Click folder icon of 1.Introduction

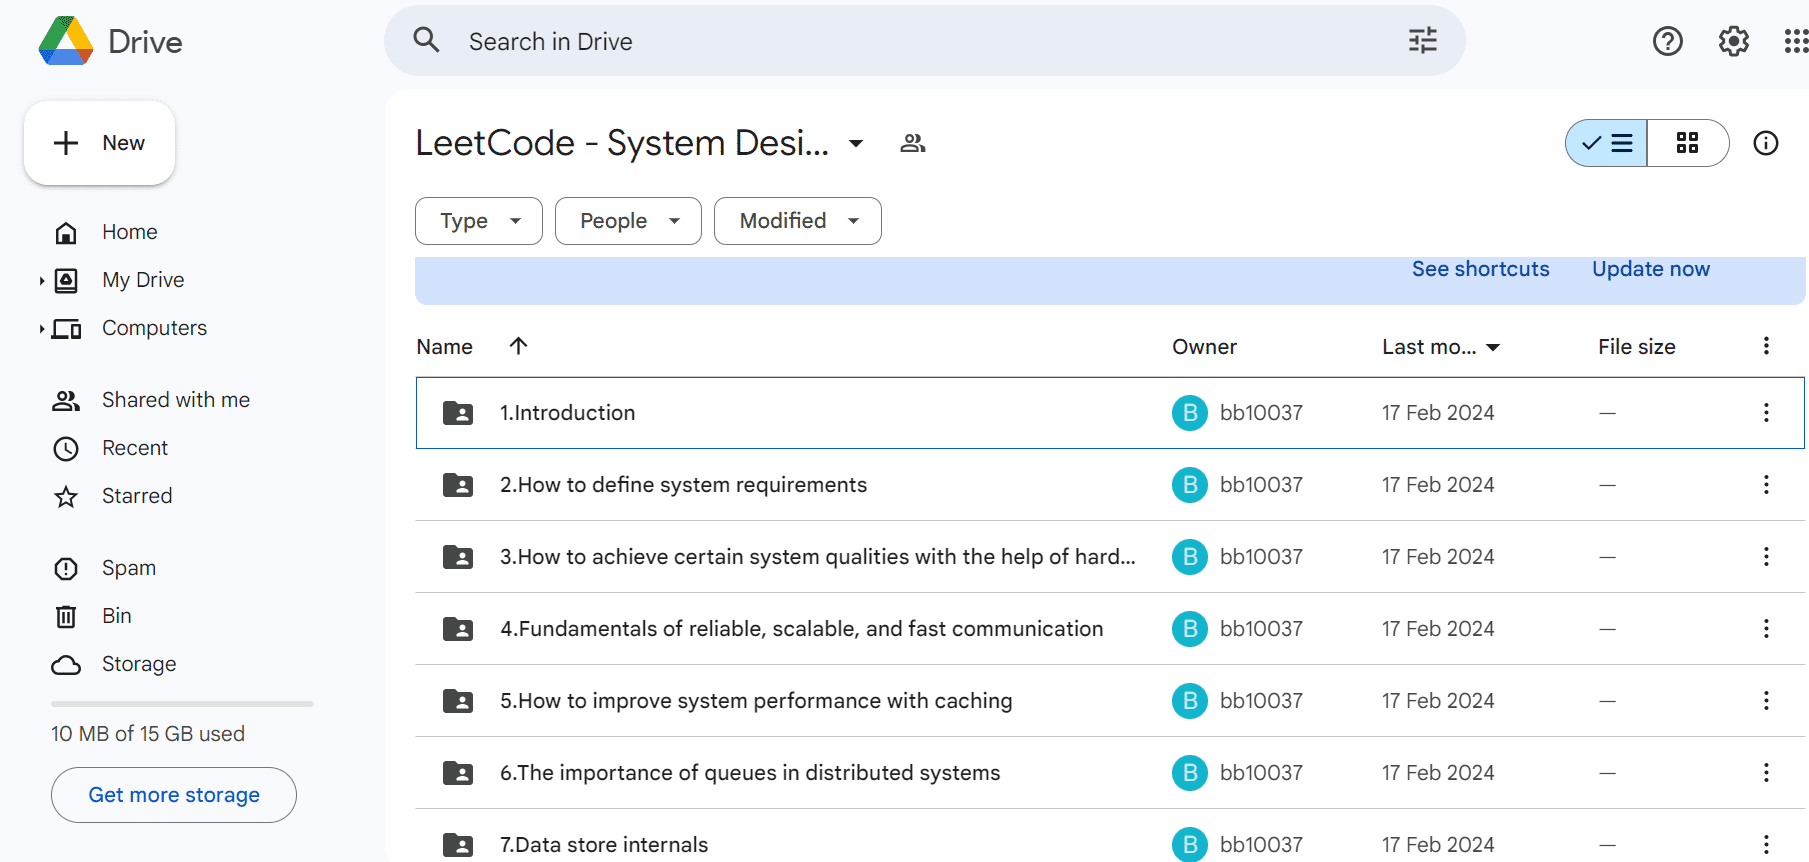(x=458, y=413)
